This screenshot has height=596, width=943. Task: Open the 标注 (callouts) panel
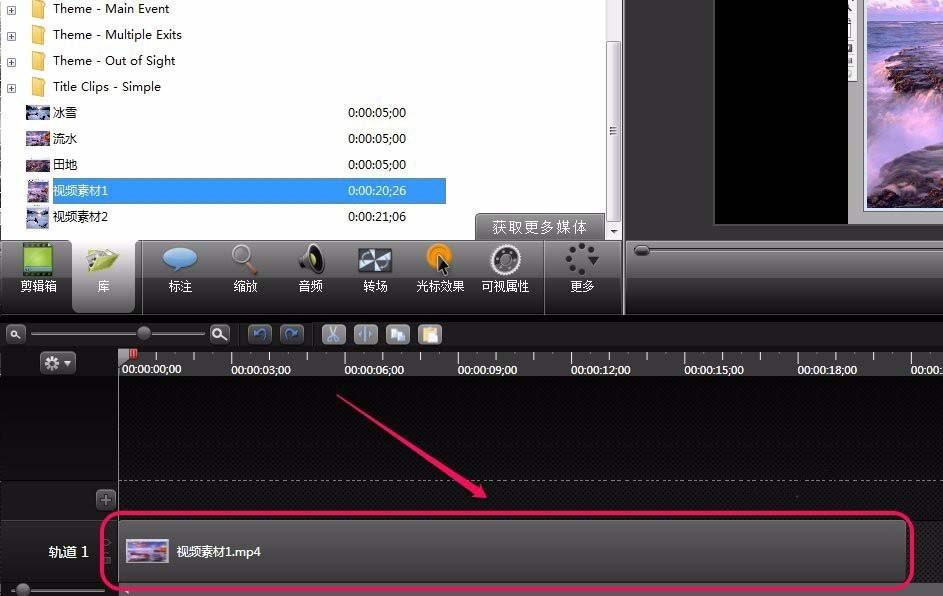pyautogui.click(x=180, y=267)
